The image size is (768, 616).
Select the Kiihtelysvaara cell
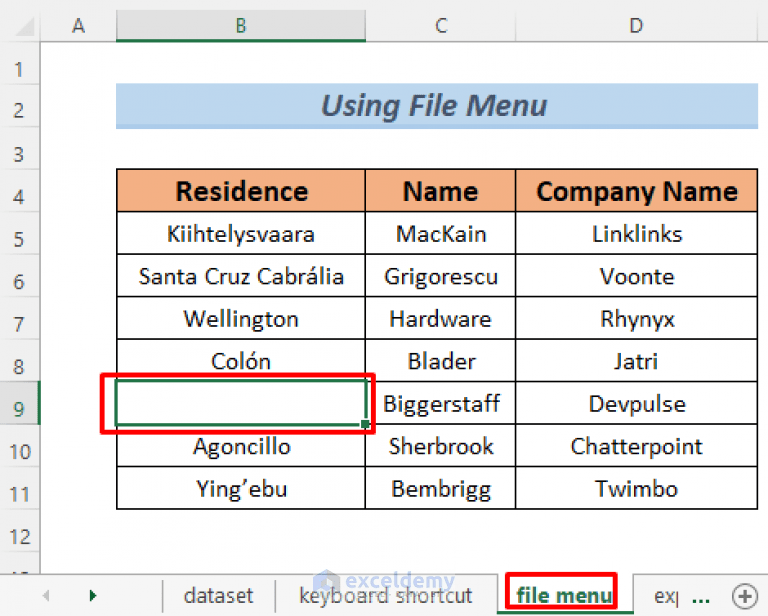coord(241,234)
